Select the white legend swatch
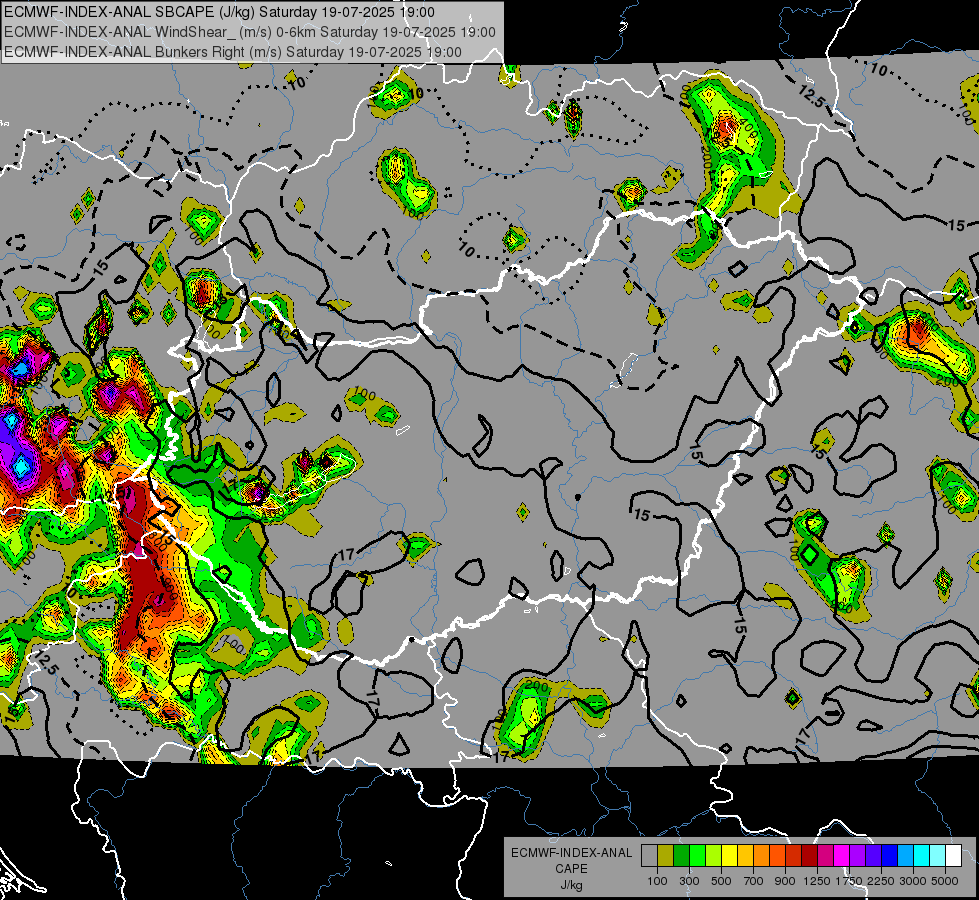 pyautogui.click(x=953, y=855)
